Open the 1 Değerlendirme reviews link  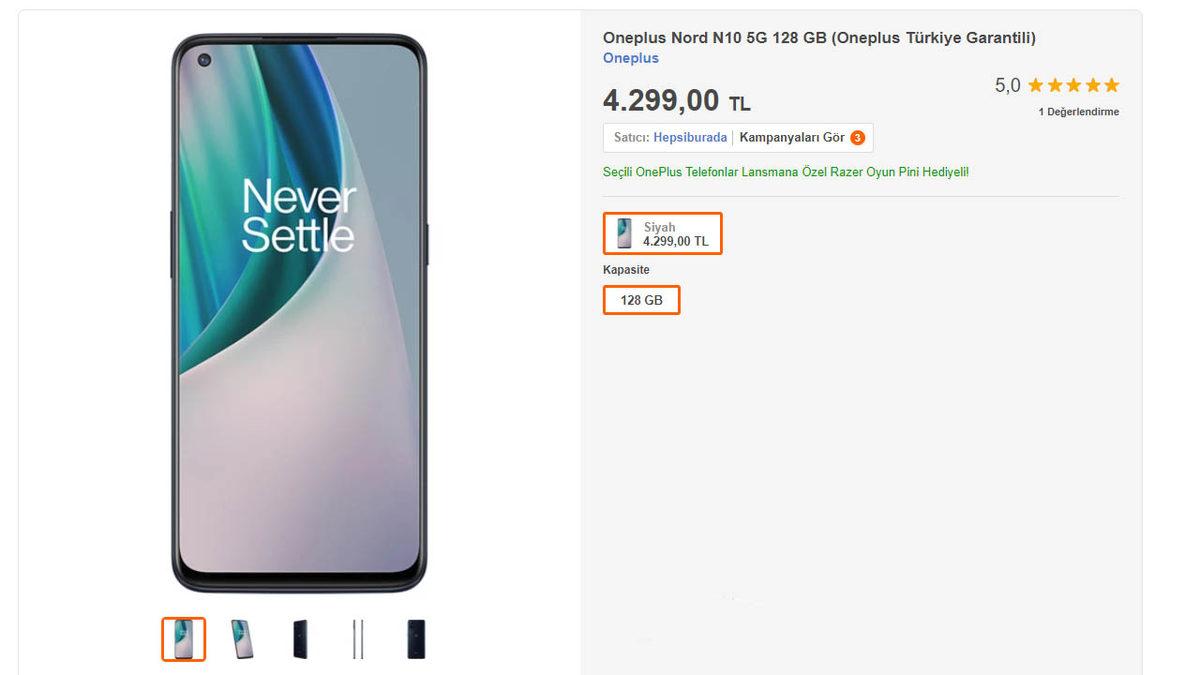coord(1080,111)
